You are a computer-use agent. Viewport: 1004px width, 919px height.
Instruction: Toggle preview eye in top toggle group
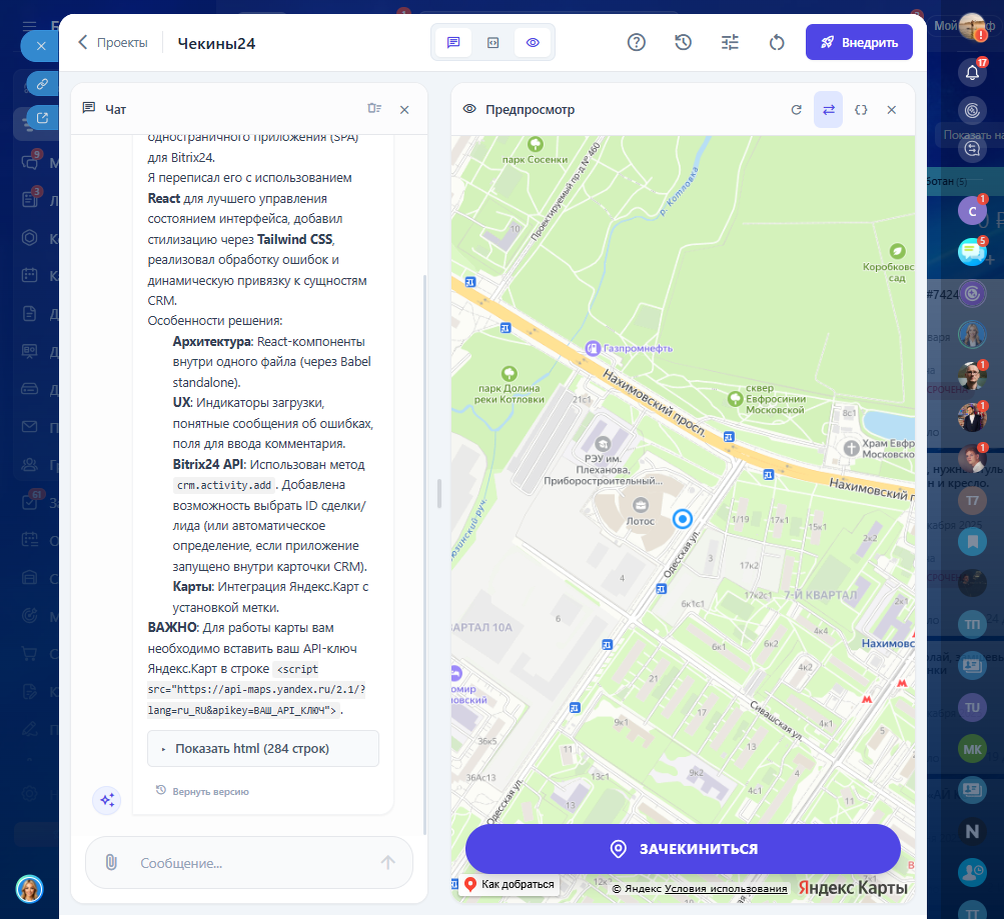point(533,43)
